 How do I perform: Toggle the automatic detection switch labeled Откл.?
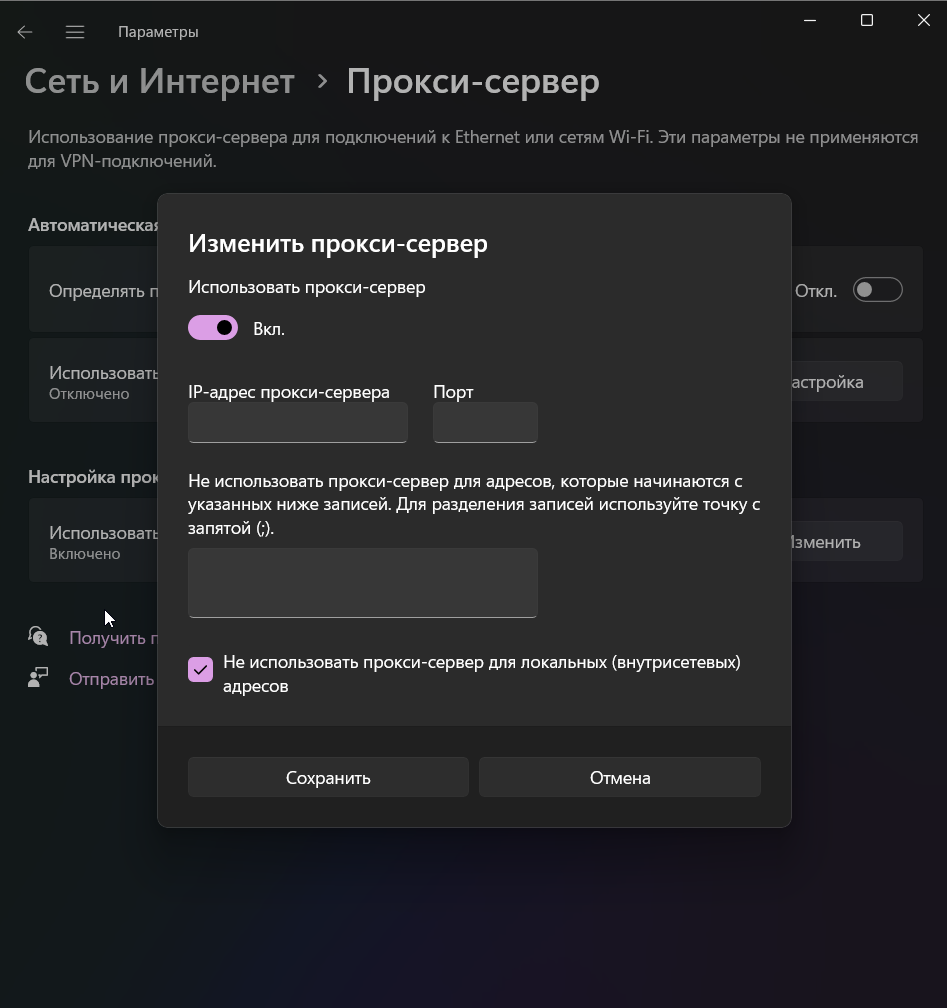click(878, 290)
